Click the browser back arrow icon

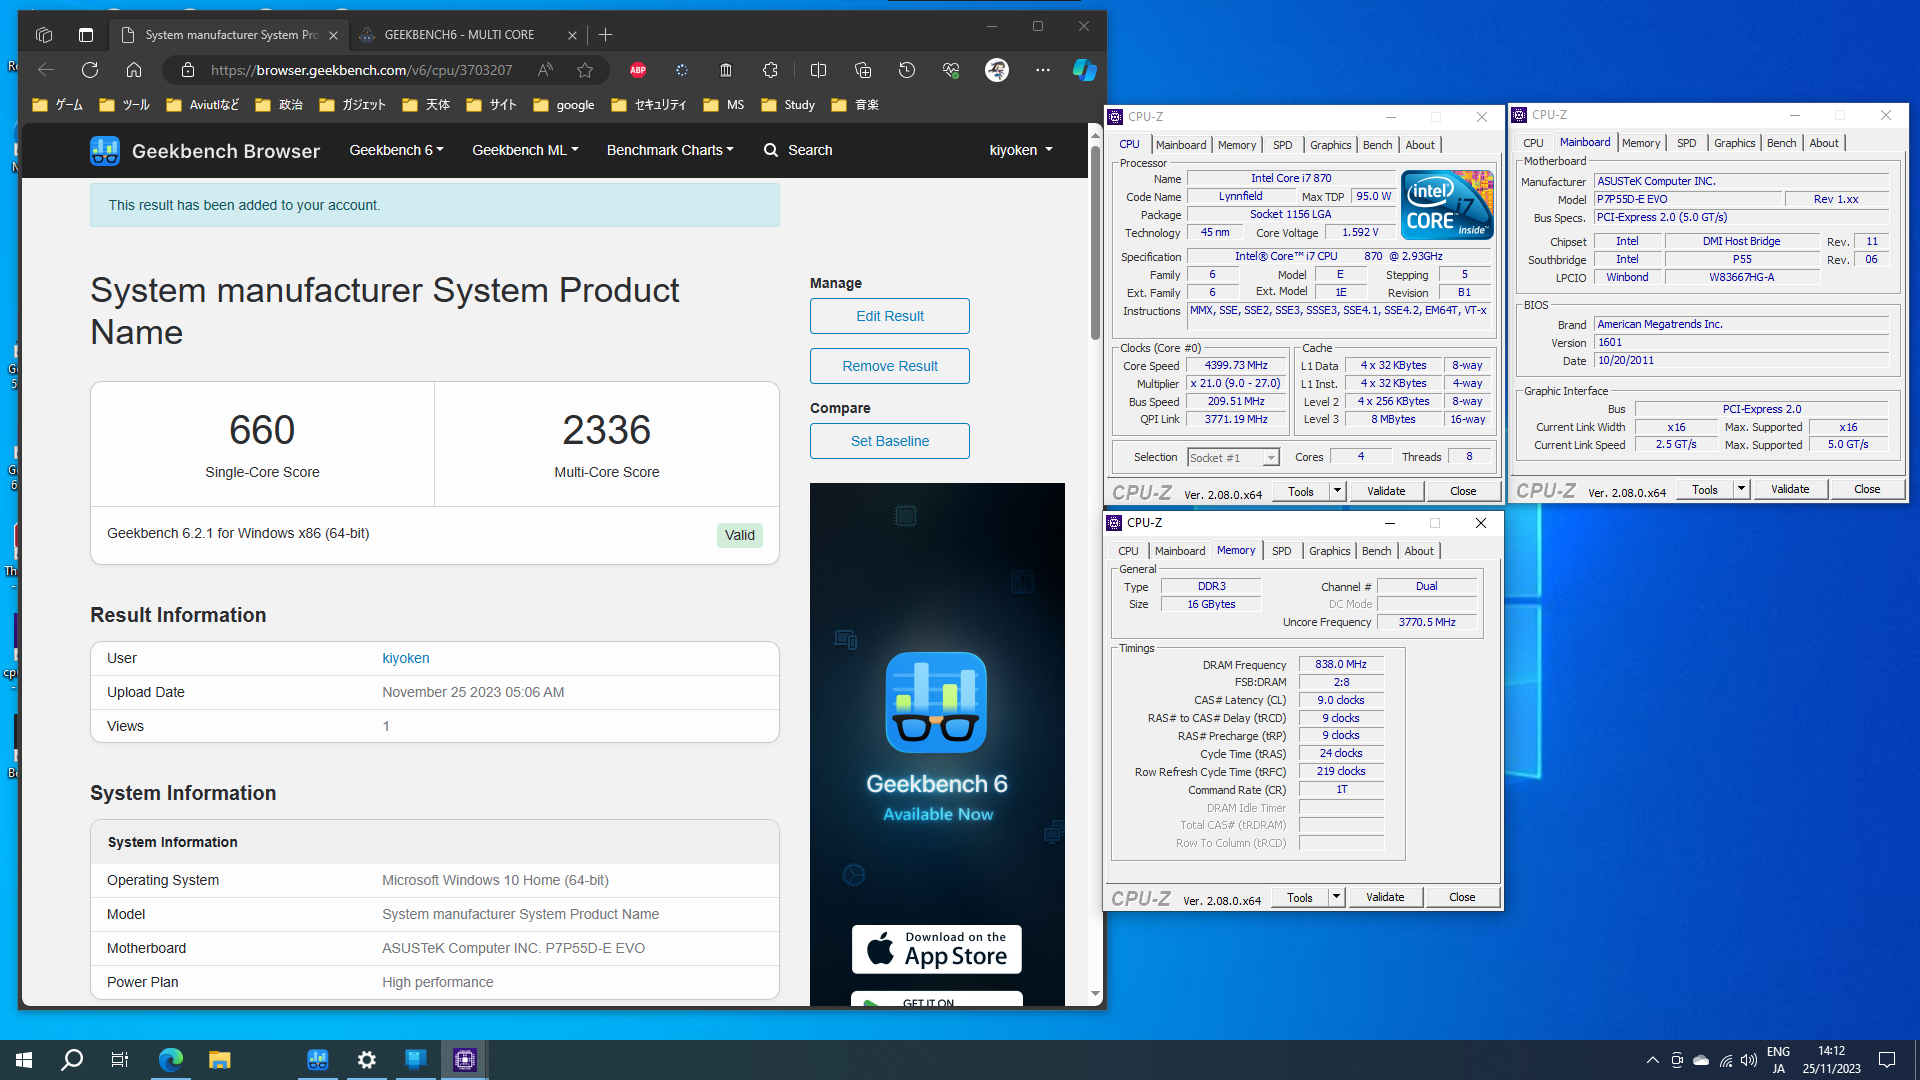(46, 70)
